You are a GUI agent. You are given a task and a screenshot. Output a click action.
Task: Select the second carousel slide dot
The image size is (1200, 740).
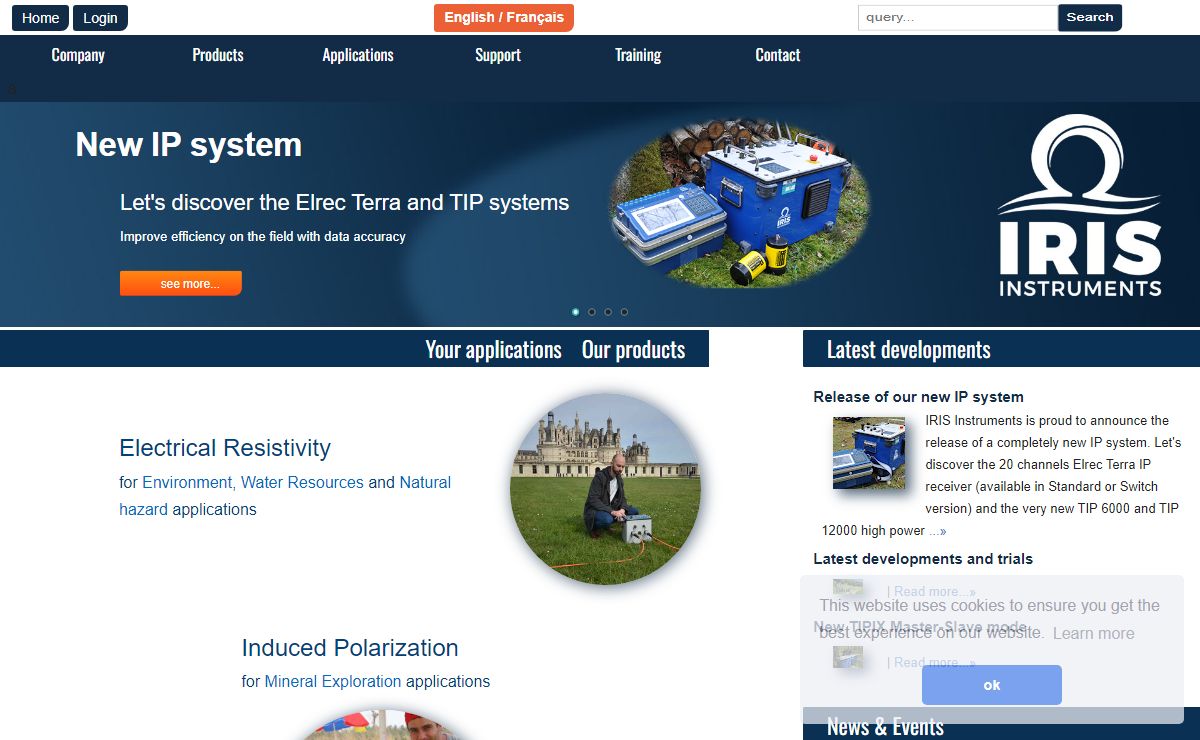coord(592,312)
